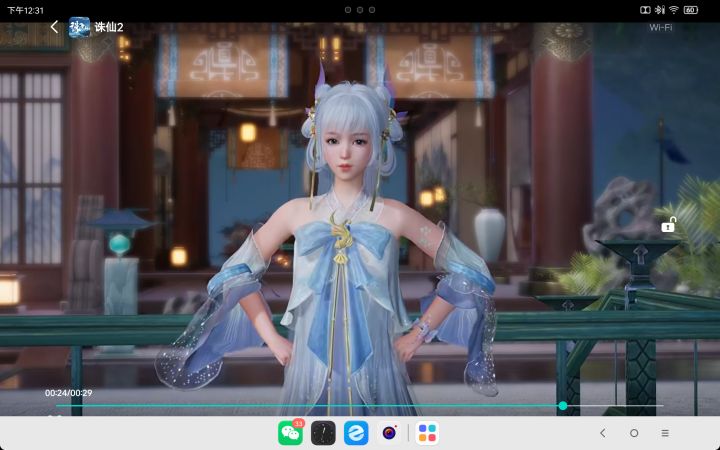Tap the 00:24/00:29 time readout

point(68,393)
